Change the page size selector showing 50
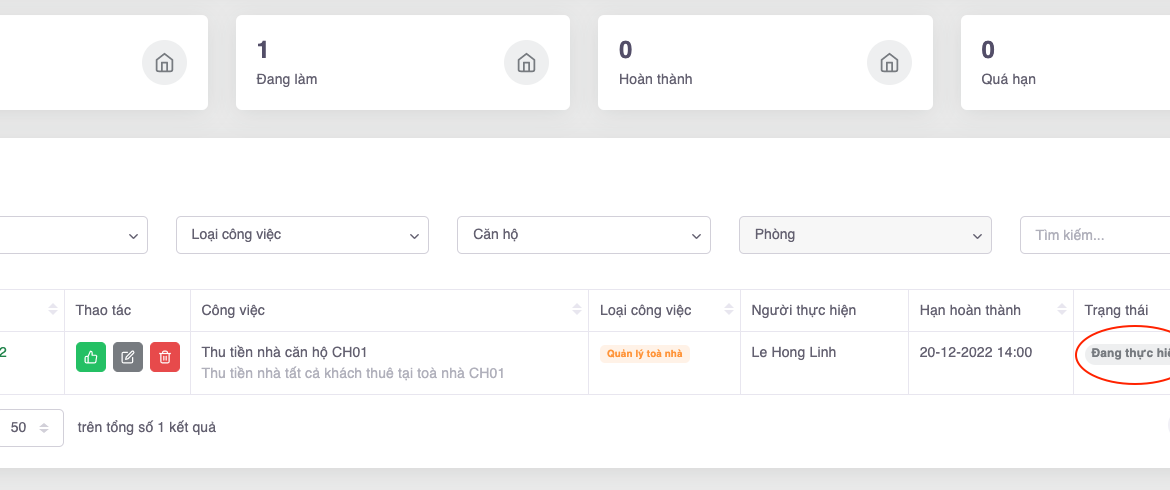The height and width of the screenshot is (490, 1170). point(30,427)
